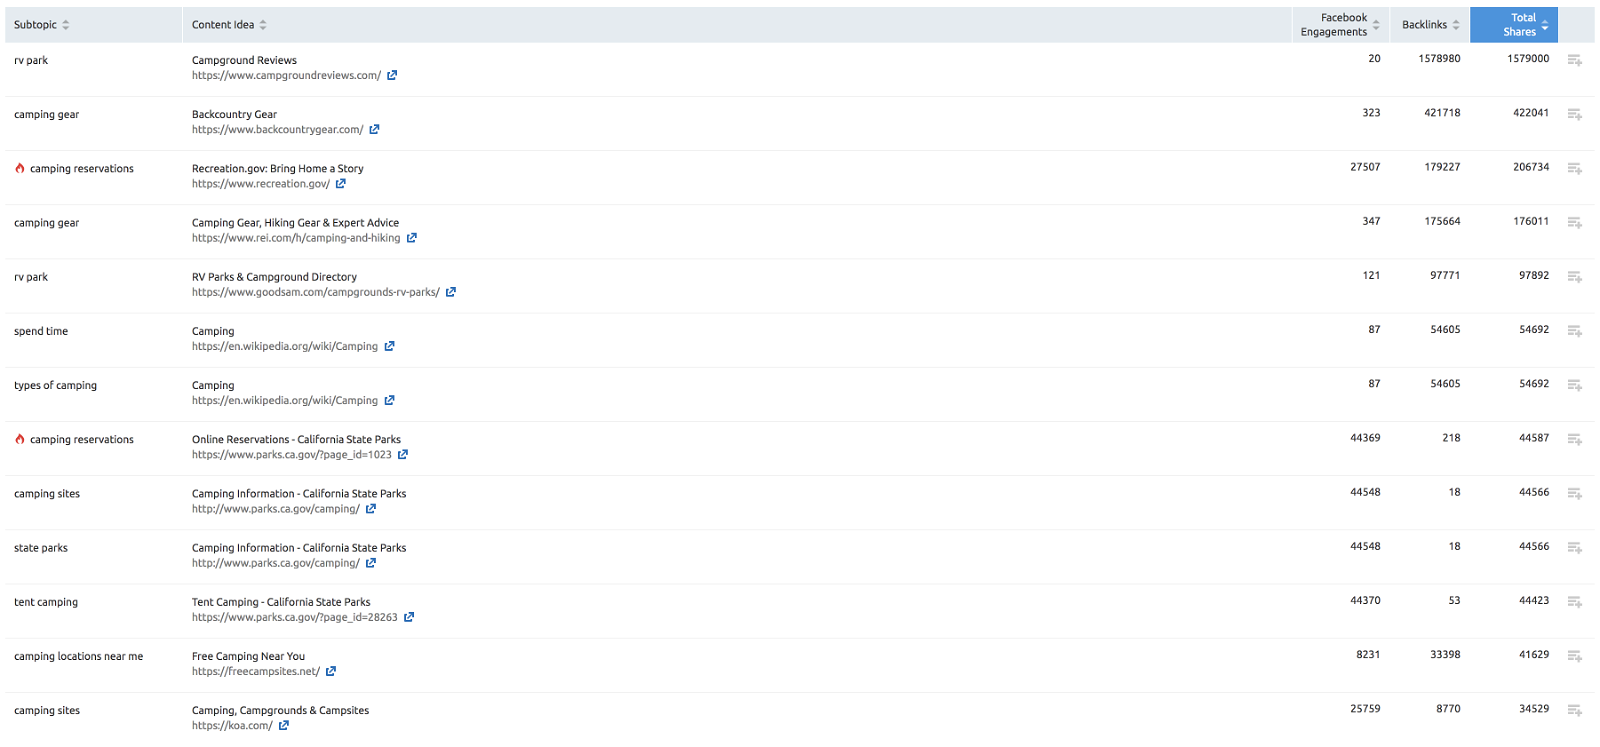Add types of camping idea to list

tap(1575, 384)
